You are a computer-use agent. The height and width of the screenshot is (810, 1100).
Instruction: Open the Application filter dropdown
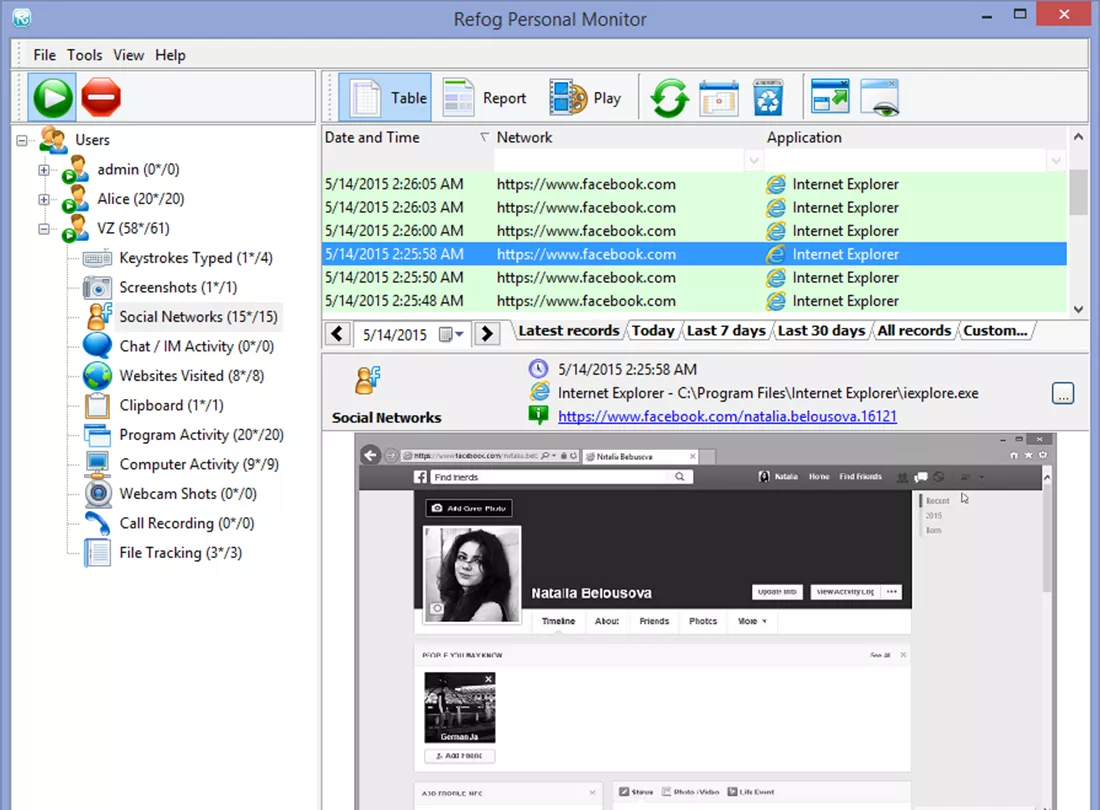coord(1056,161)
